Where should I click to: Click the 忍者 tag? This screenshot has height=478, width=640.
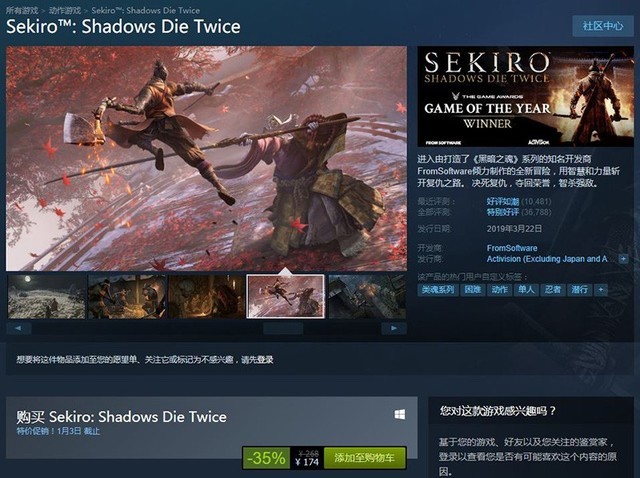pyautogui.click(x=553, y=290)
